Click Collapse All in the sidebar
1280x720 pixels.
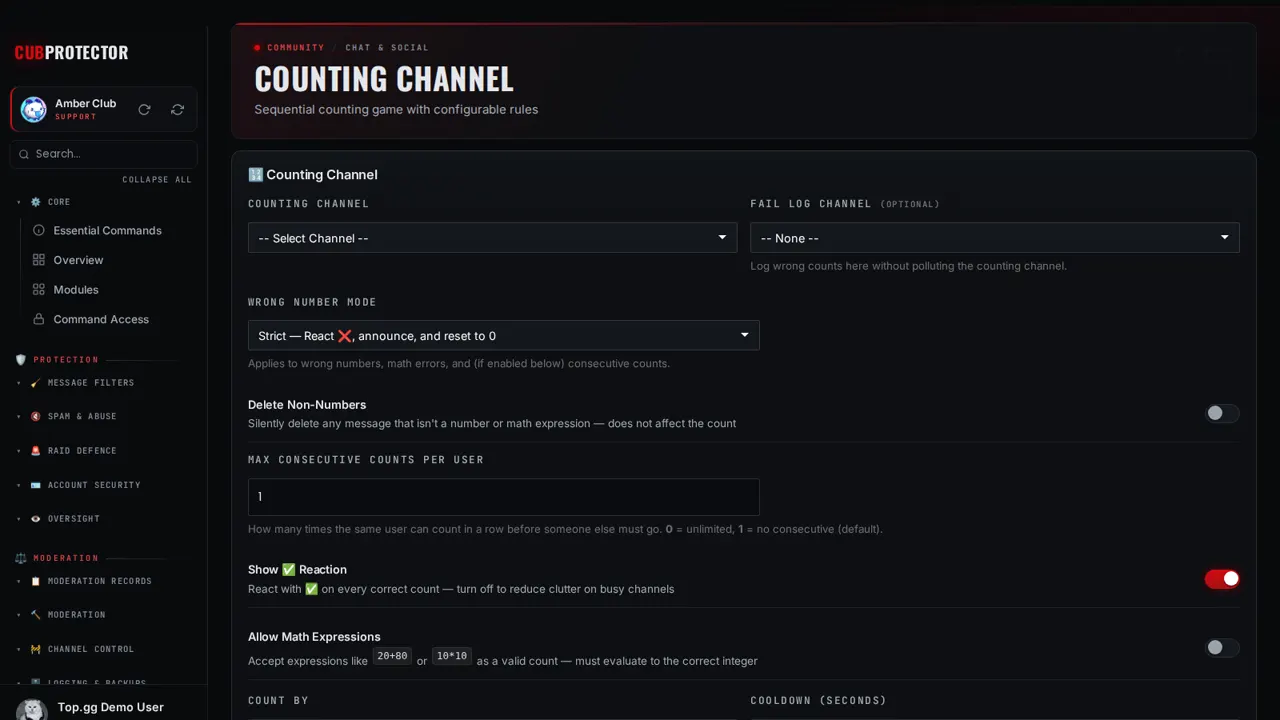coord(157,180)
